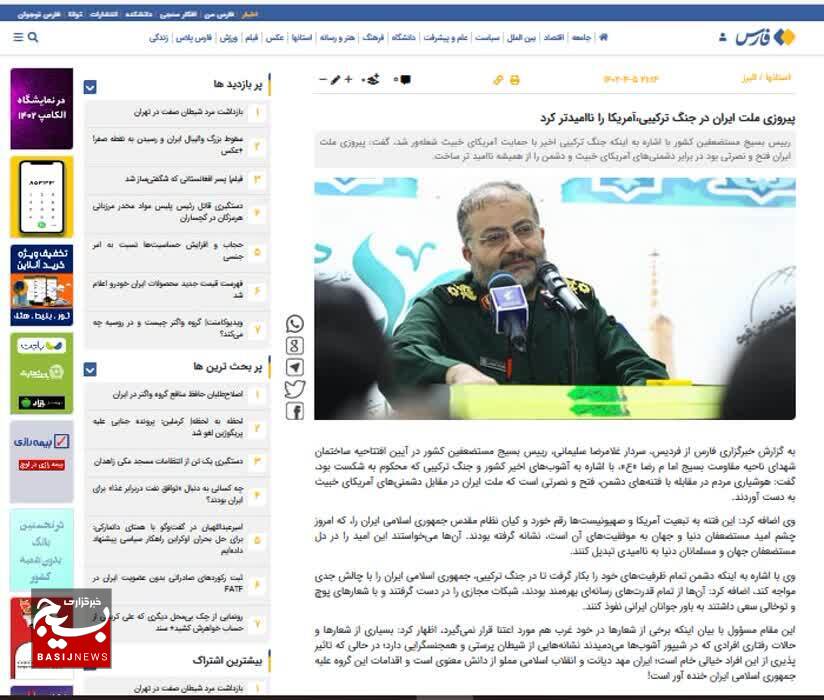Viewport: 824px width, 700px height.
Task: Open بازداشت مرد شیطان صفت under بیشترین اشتراک
Action: point(188,688)
